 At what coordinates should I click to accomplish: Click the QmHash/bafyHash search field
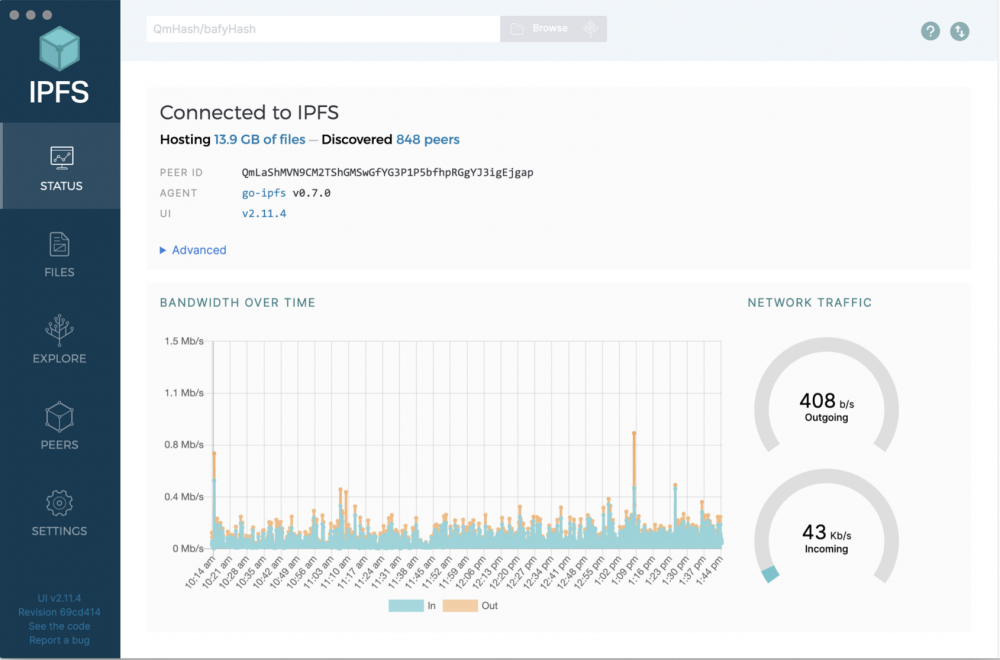coord(320,29)
